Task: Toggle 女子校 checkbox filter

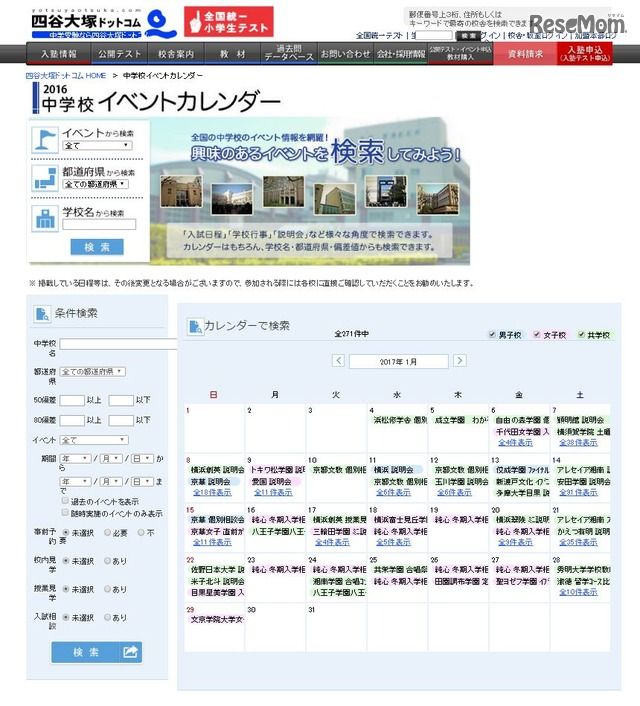Action: 536,335
